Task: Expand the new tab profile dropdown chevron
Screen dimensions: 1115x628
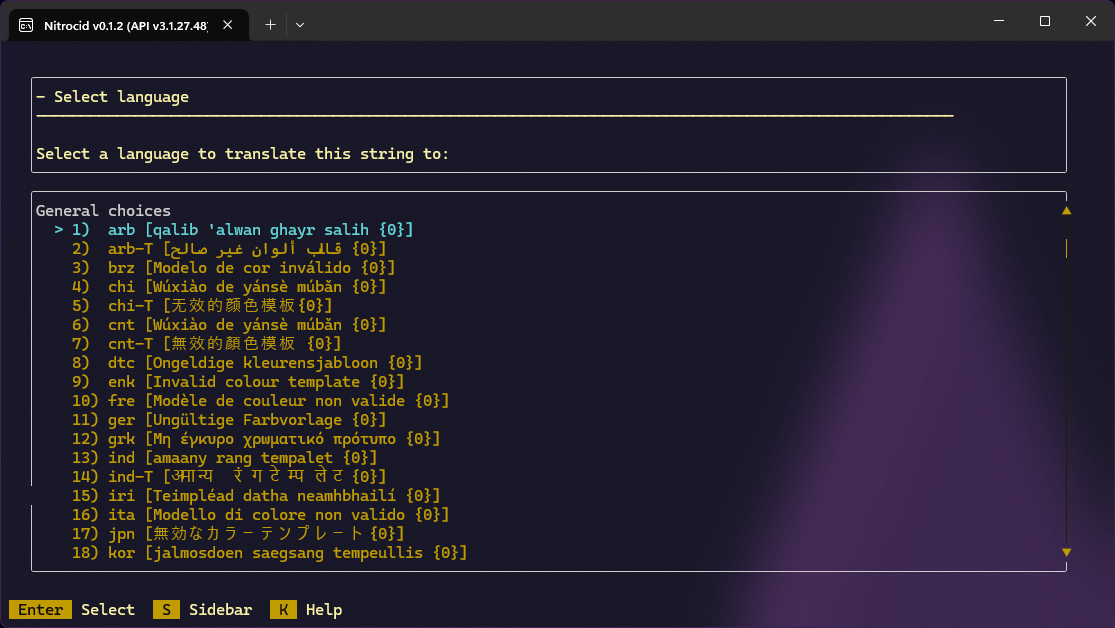Action: pos(299,24)
